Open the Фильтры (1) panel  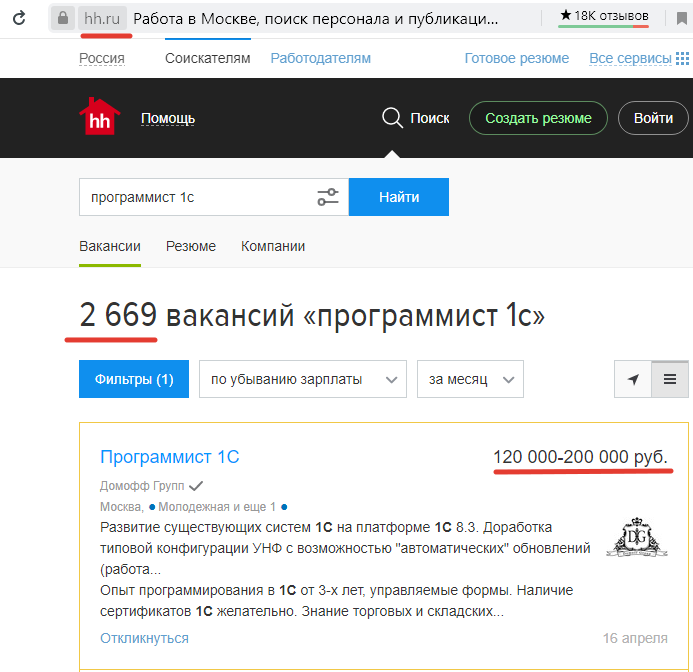click(134, 379)
